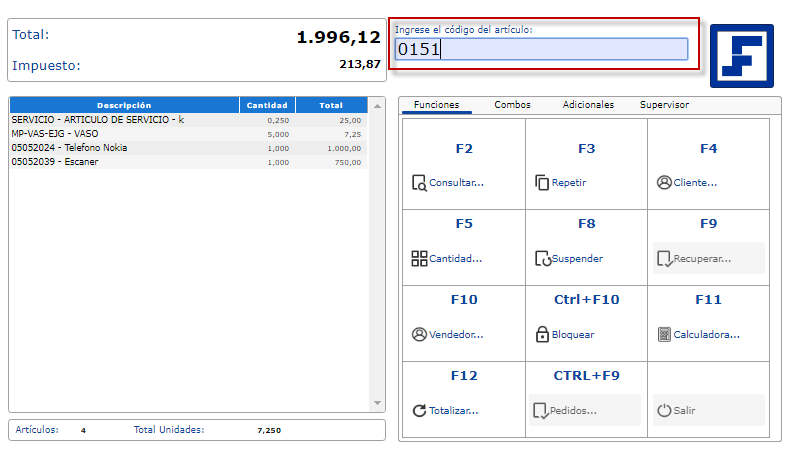Click the Consultar magnifier document icon
The height and width of the screenshot is (473, 806).
(x=419, y=183)
